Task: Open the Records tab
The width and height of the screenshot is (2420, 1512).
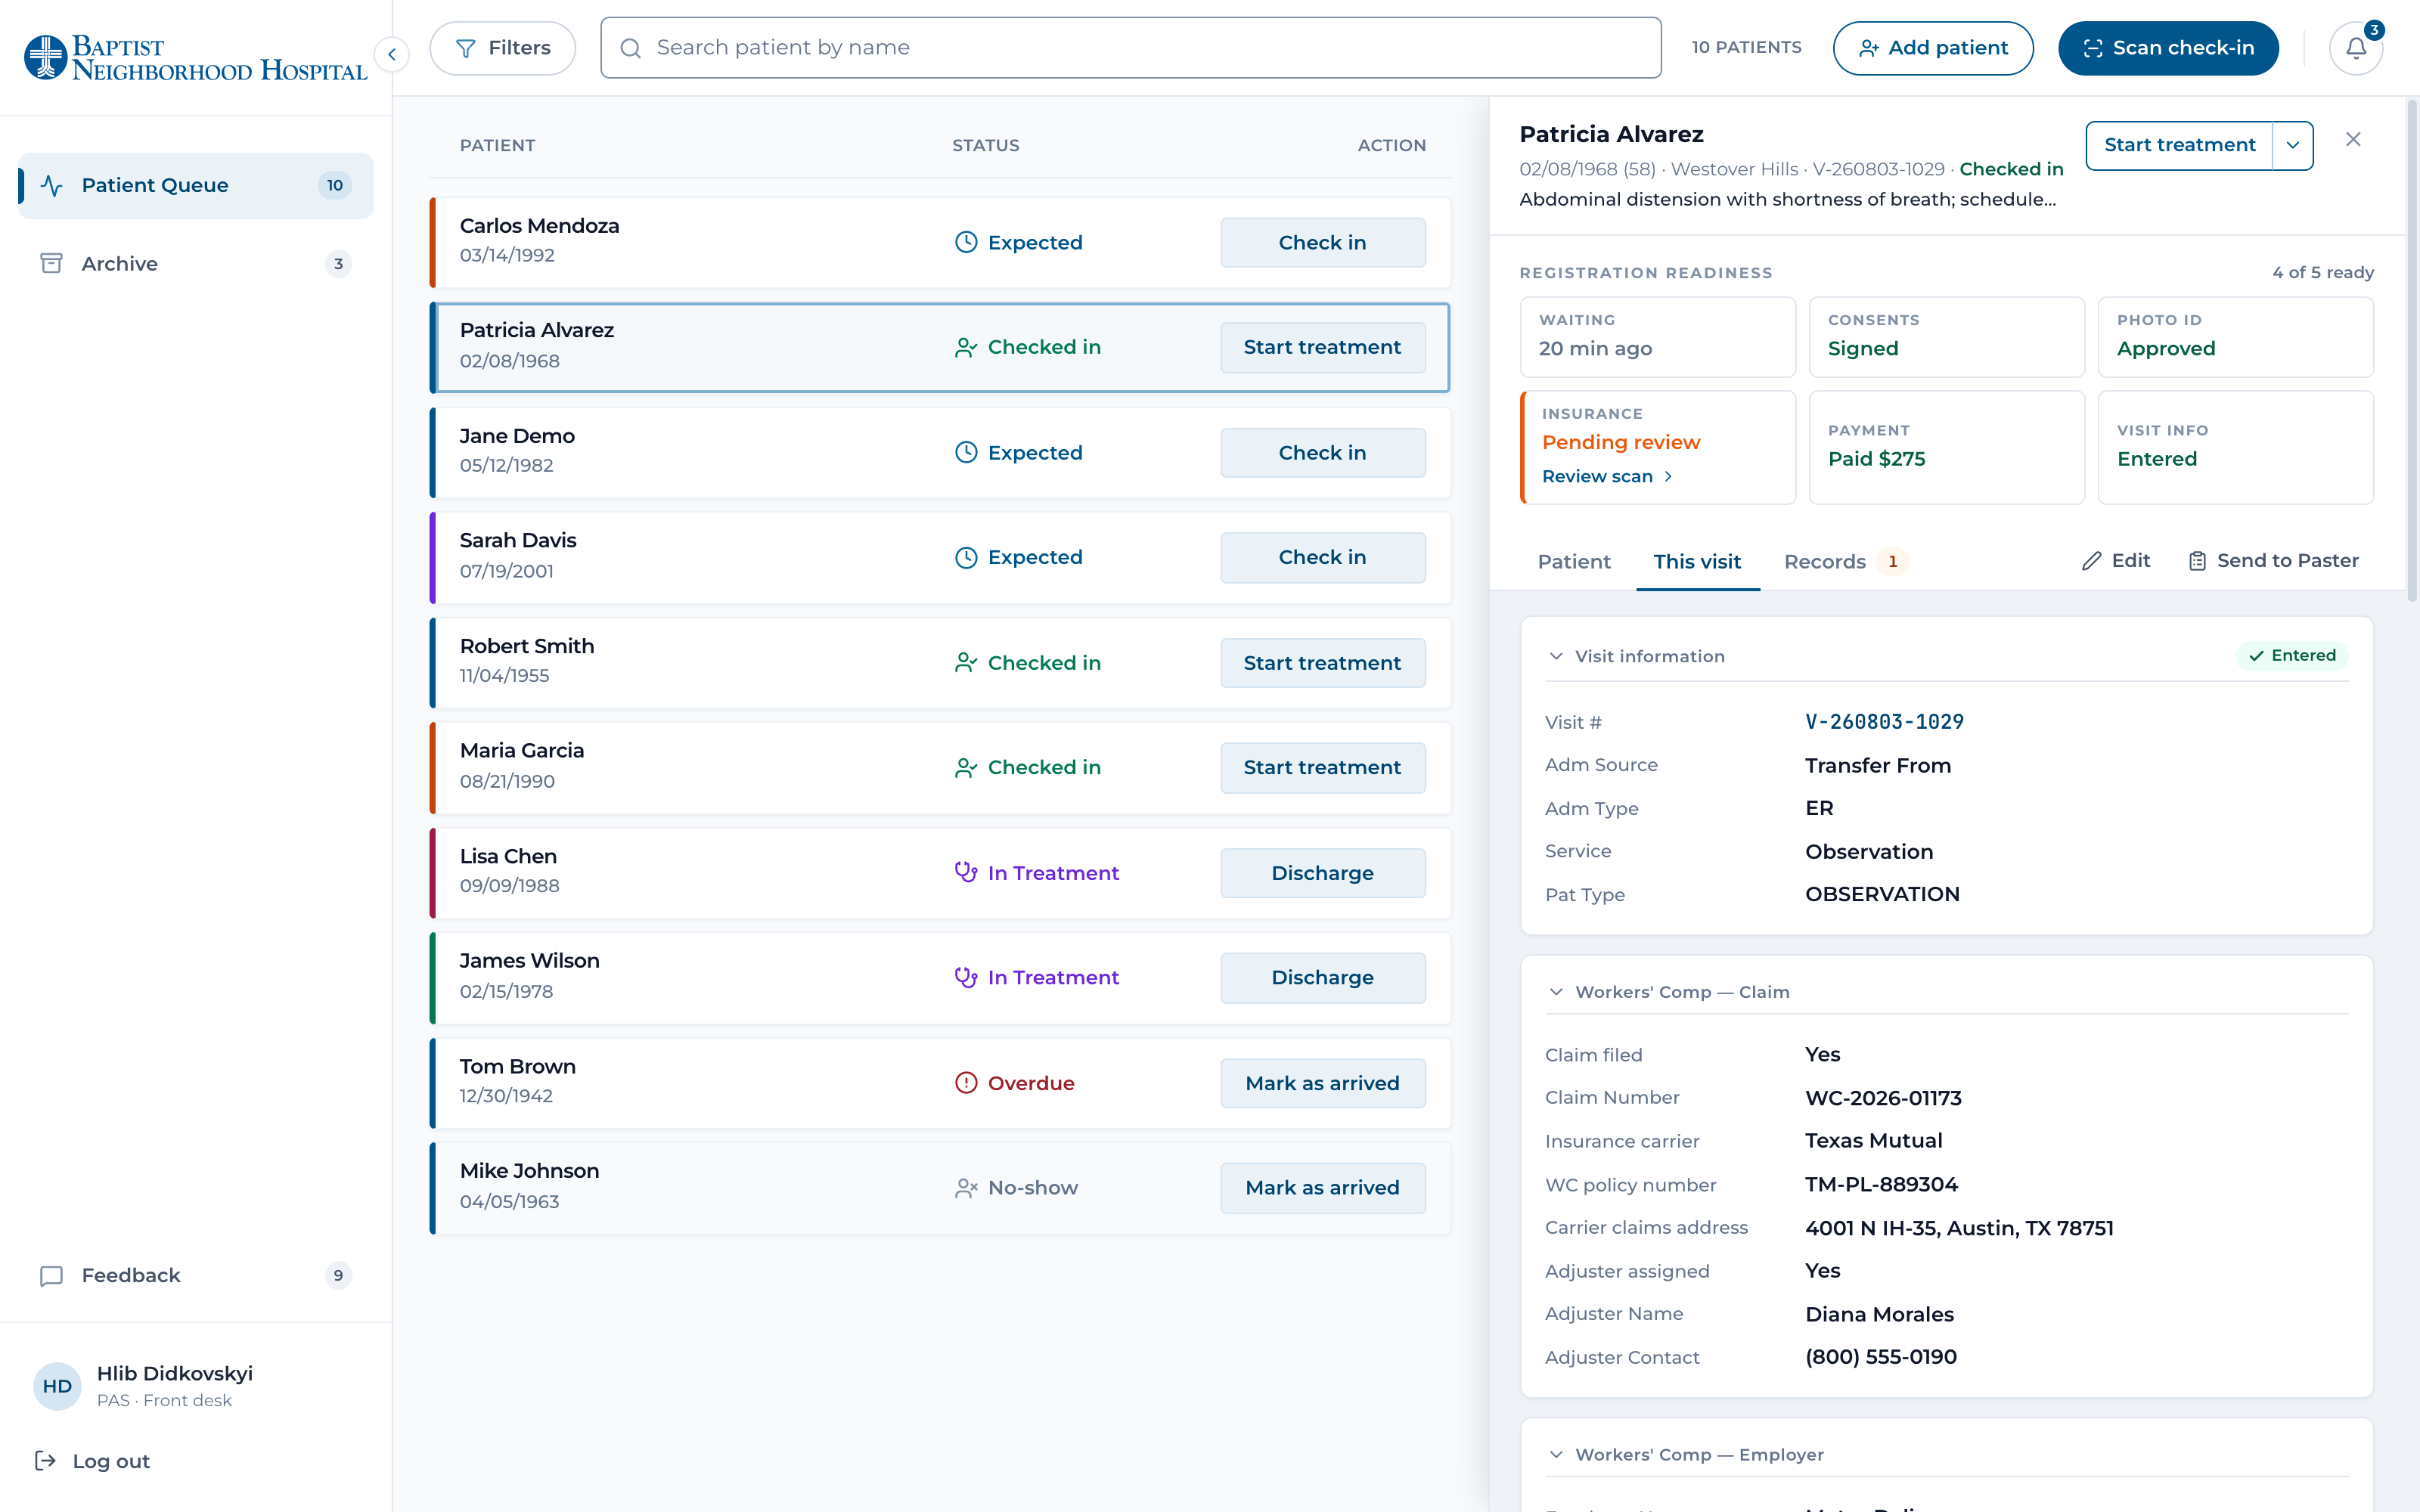Action: [x=1845, y=561]
